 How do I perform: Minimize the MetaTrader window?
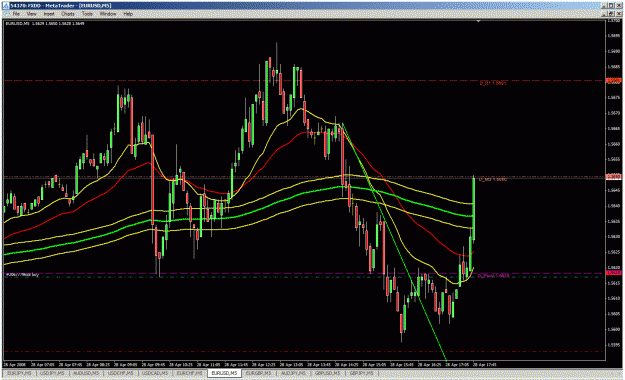[605, 6]
